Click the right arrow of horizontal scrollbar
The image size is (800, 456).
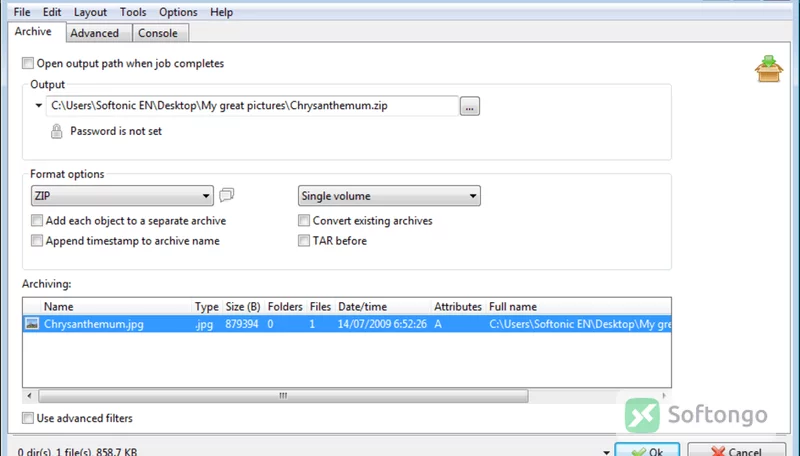[x=664, y=396]
